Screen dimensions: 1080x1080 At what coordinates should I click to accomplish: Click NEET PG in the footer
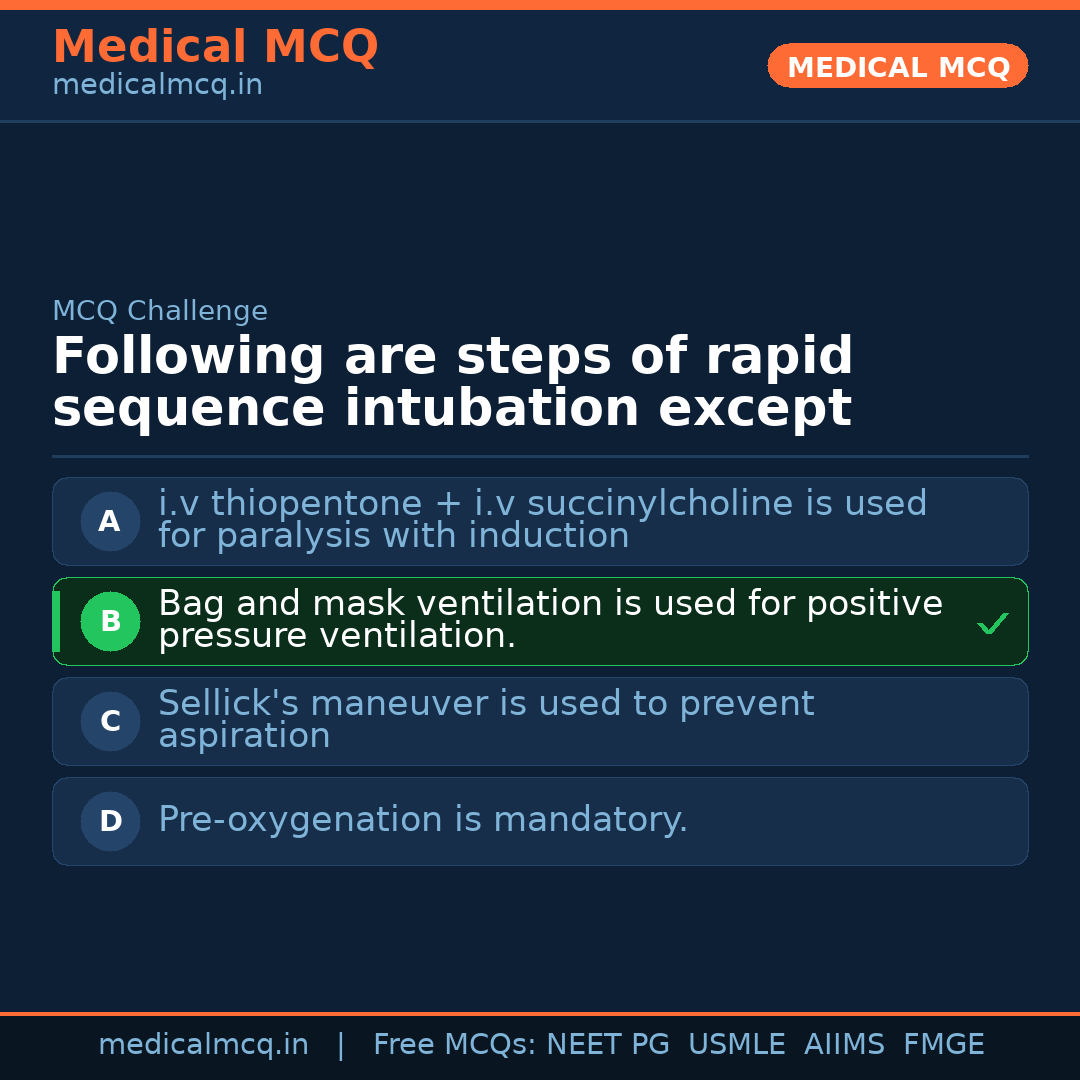(608, 1045)
